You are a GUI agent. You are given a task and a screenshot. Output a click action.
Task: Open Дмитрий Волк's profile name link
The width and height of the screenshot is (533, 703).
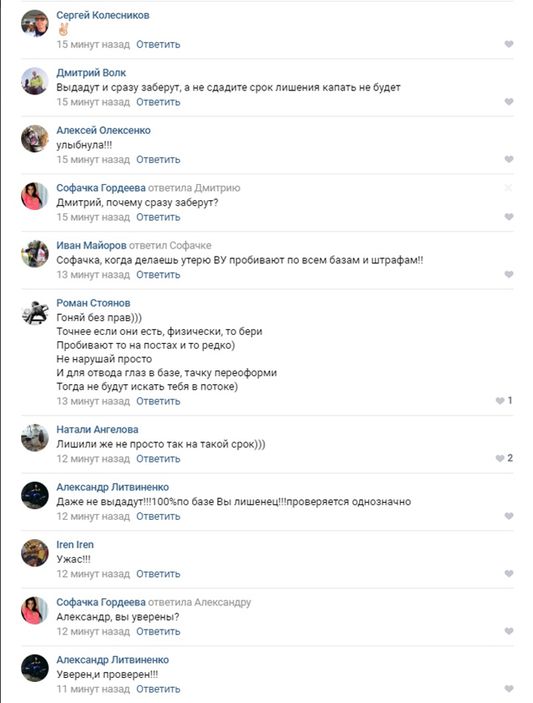pyautogui.click(x=91, y=73)
